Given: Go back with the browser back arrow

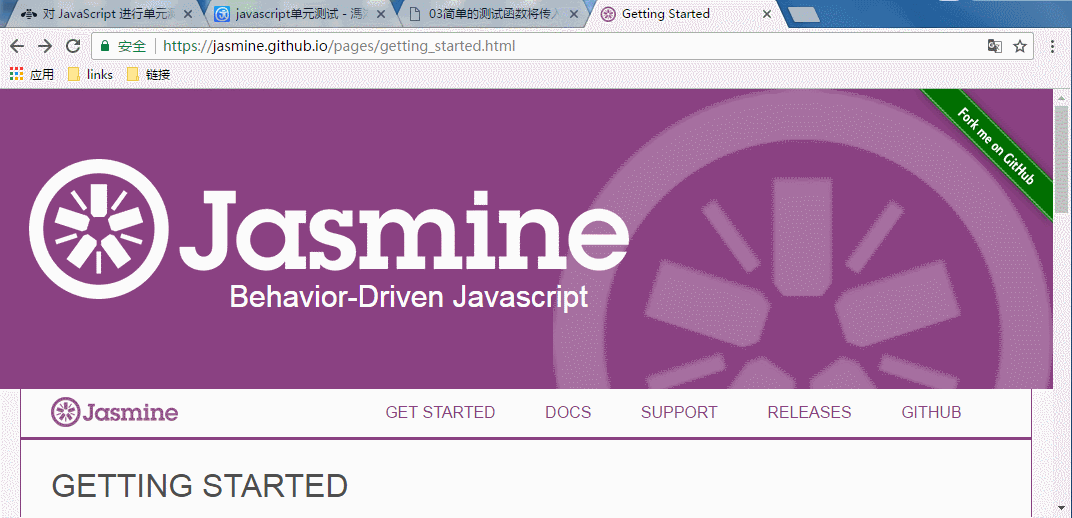Looking at the screenshot, I should pos(17,46).
